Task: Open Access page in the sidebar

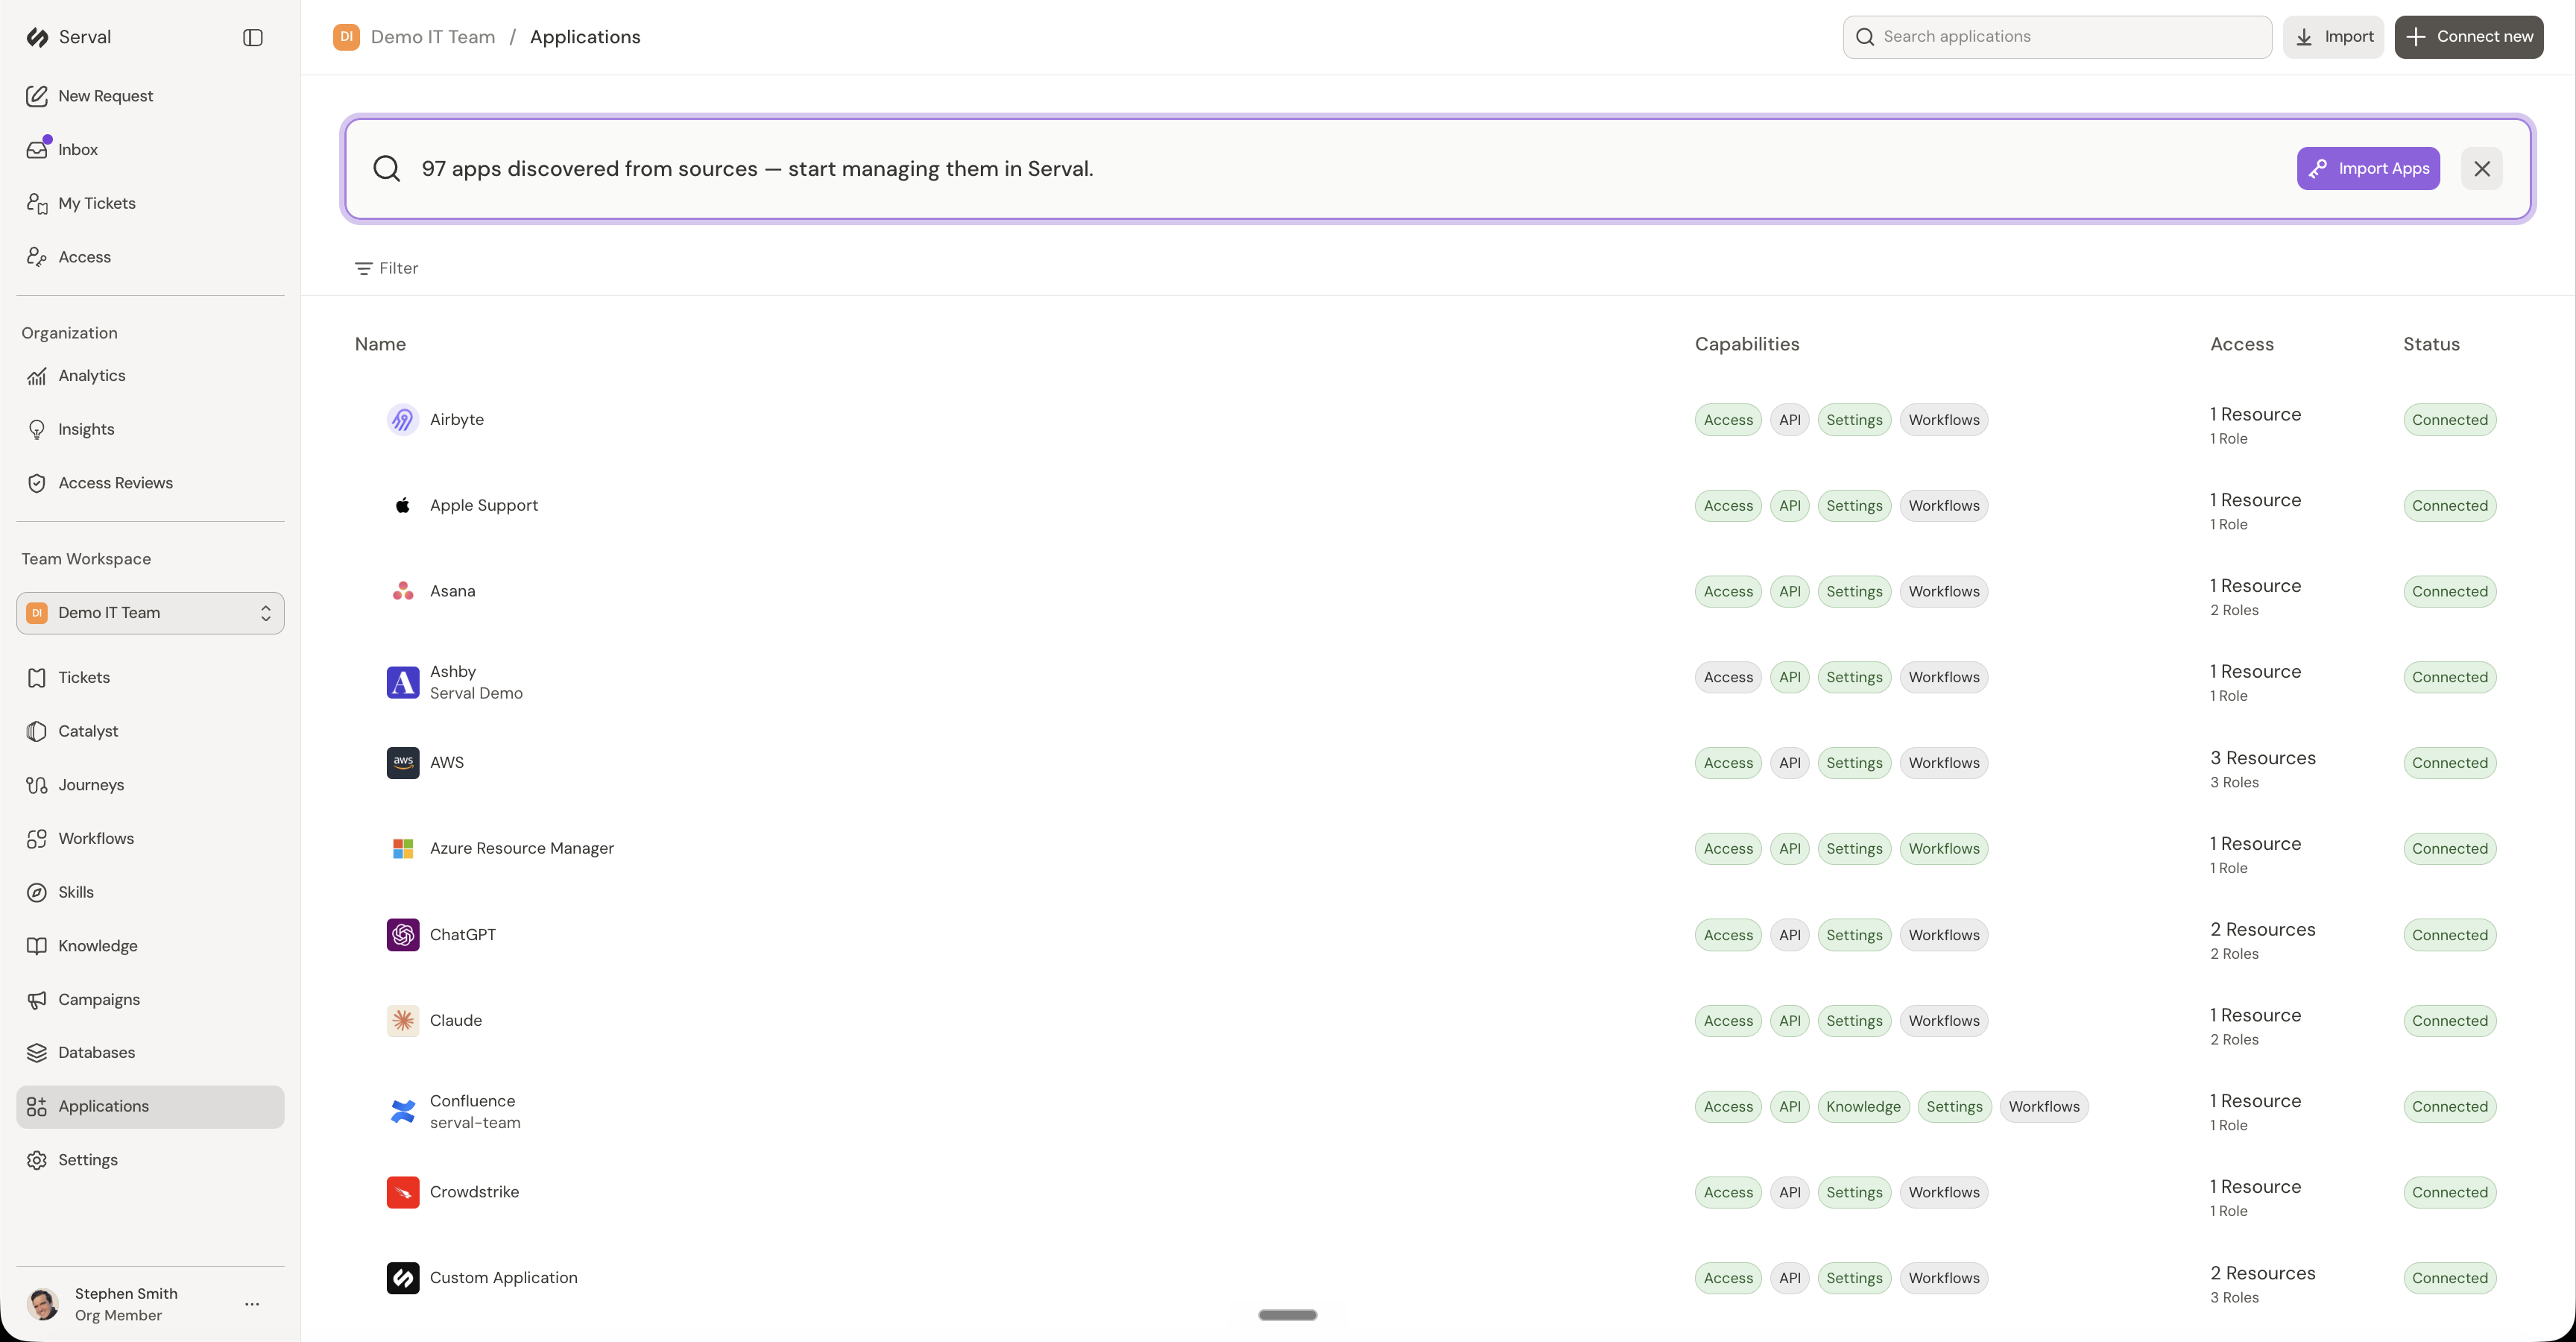Action: pos(150,257)
